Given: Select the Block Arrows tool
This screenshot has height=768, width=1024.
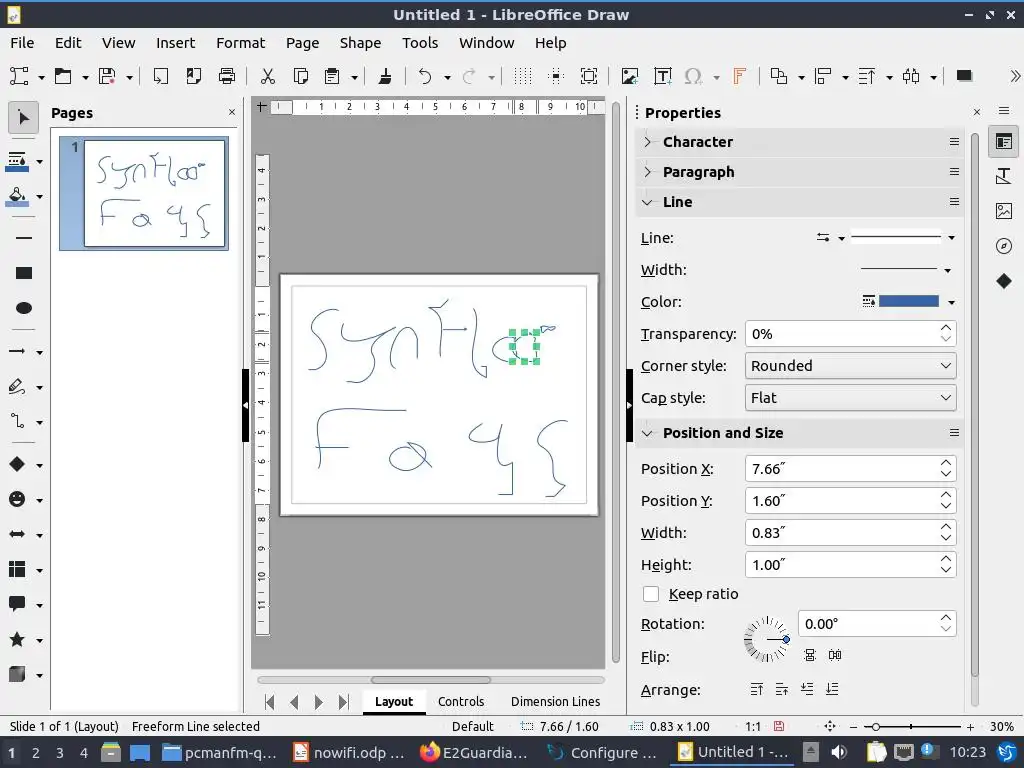Looking at the screenshot, I should coord(18,534).
